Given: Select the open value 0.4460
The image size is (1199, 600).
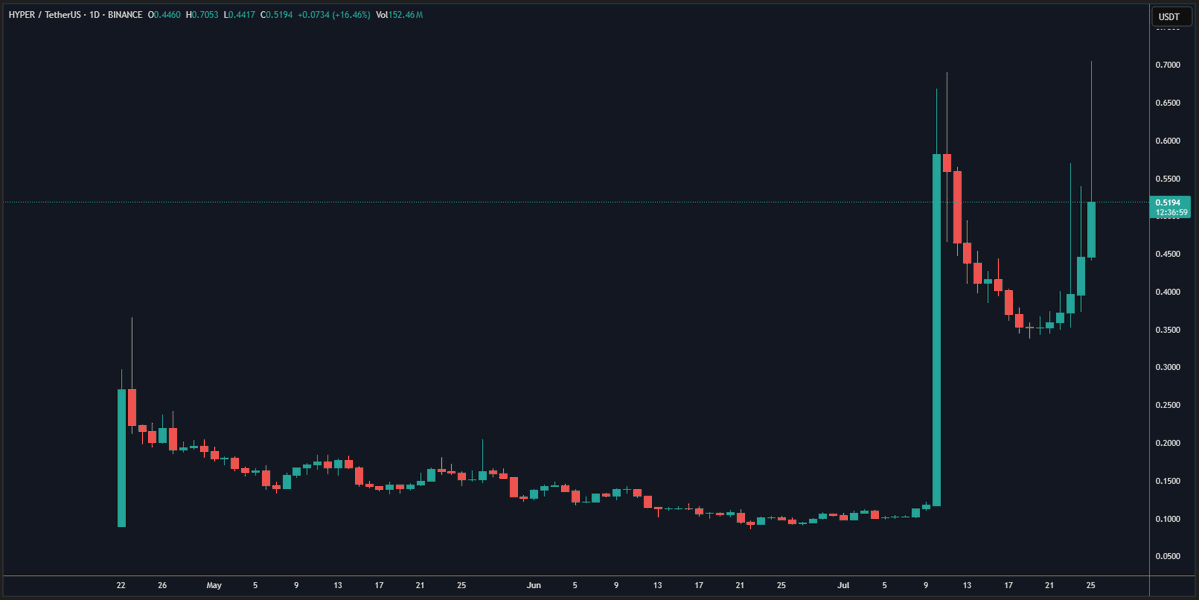Looking at the screenshot, I should pyautogui.click(x=167, y=15).
